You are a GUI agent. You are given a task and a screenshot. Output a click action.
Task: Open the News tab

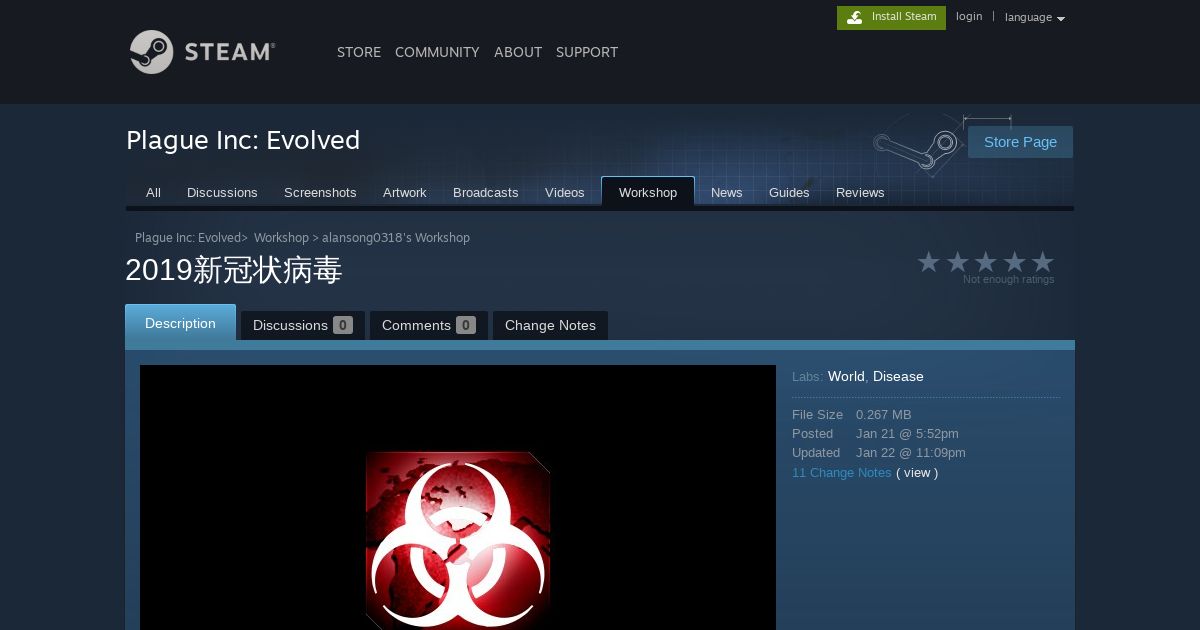pos(726,192)
